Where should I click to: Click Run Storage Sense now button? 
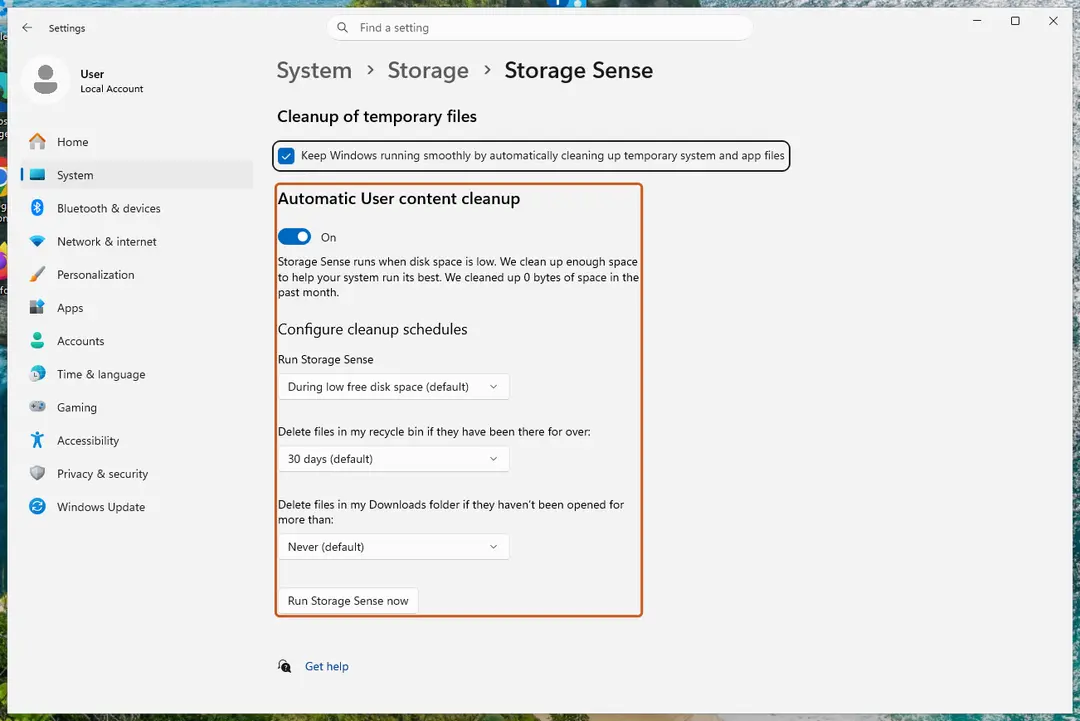[x=348, y=600]
